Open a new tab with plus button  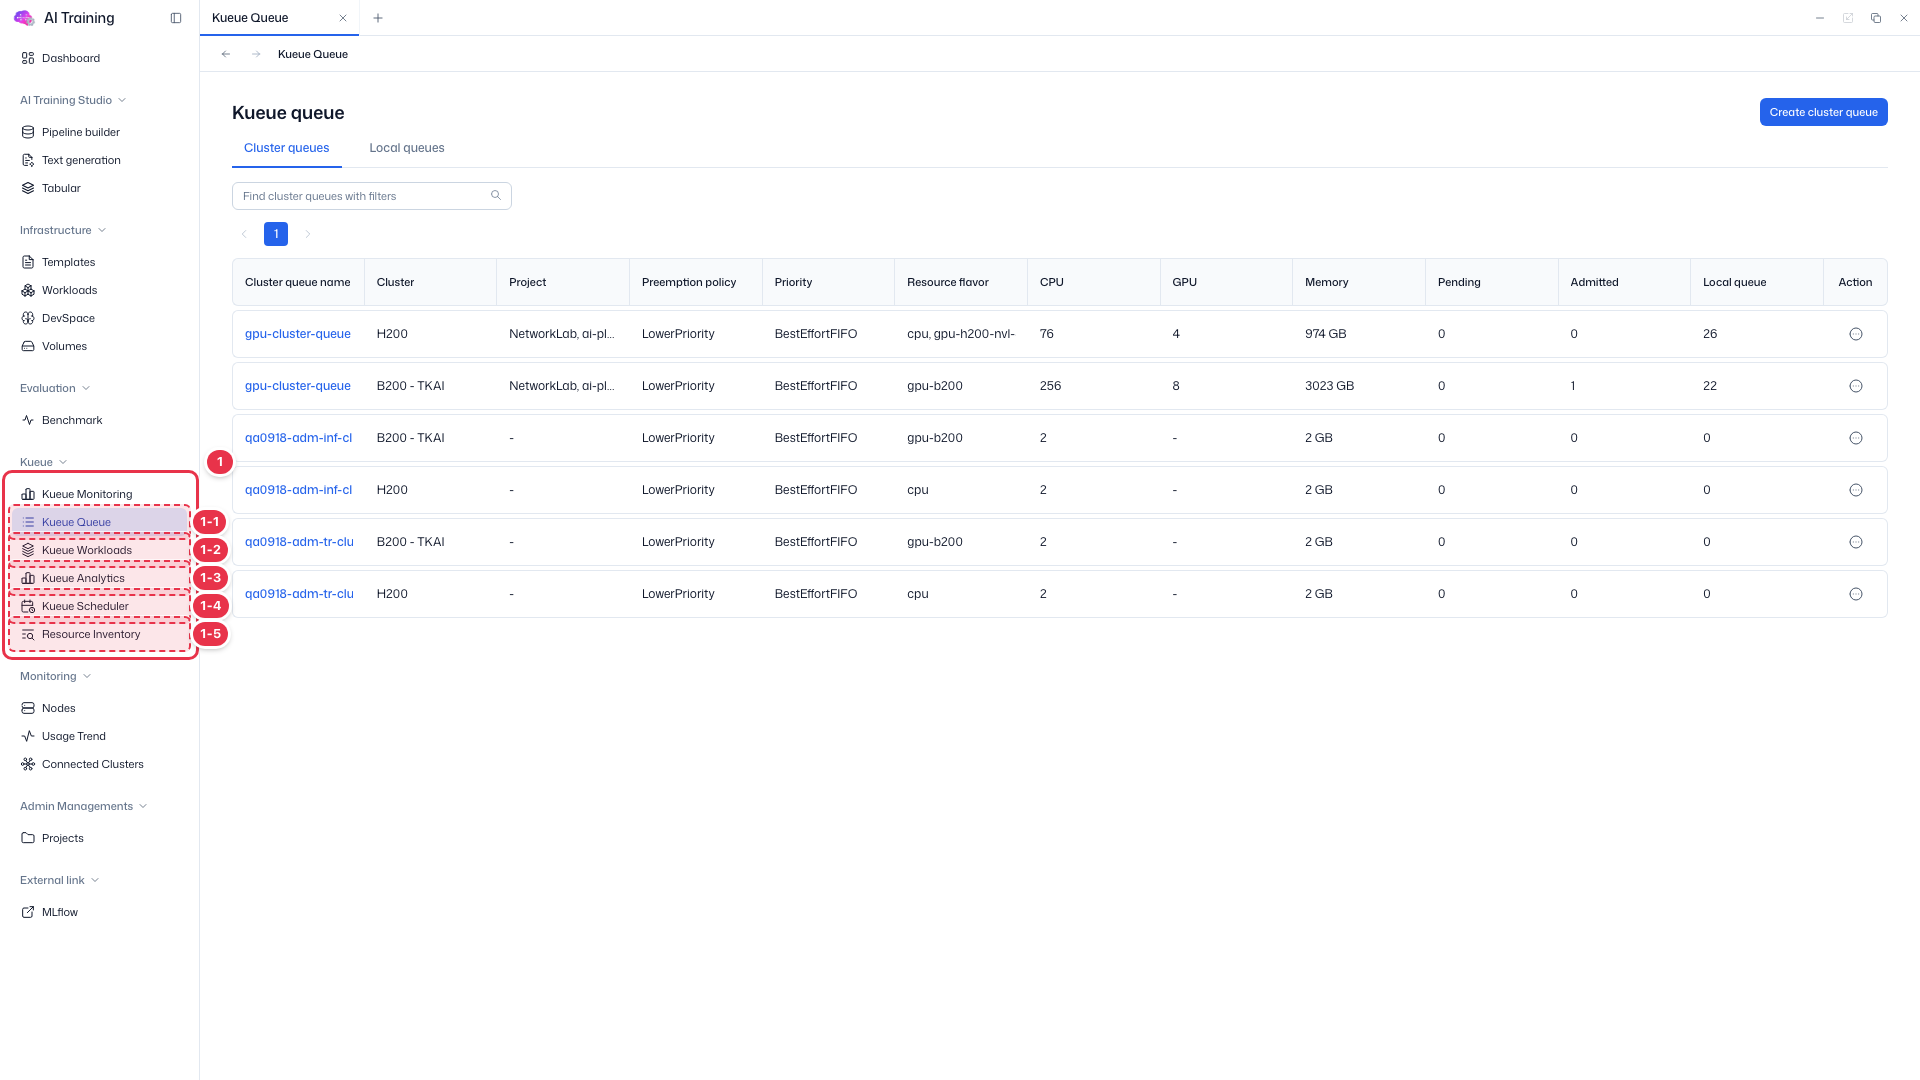378,18
